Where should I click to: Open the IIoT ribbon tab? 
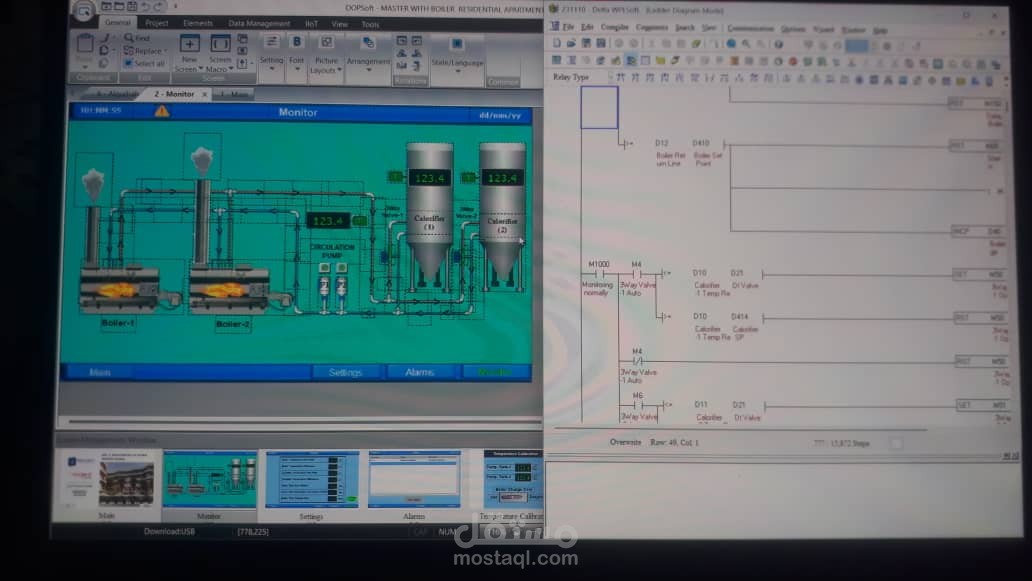point(311,24)
